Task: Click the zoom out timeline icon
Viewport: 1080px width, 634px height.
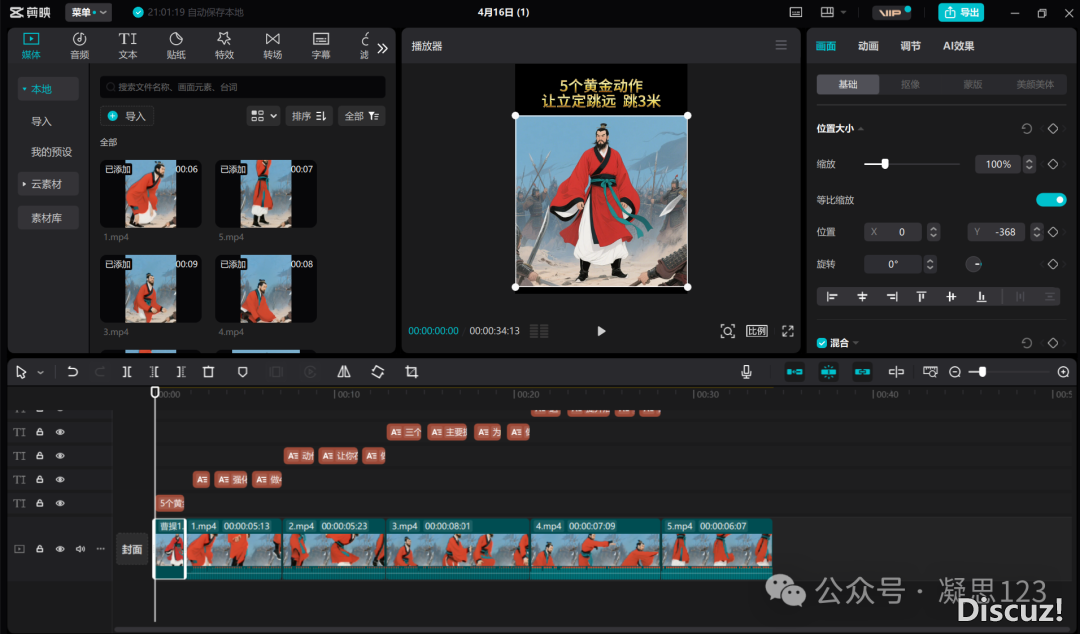Action: [955, 372]
